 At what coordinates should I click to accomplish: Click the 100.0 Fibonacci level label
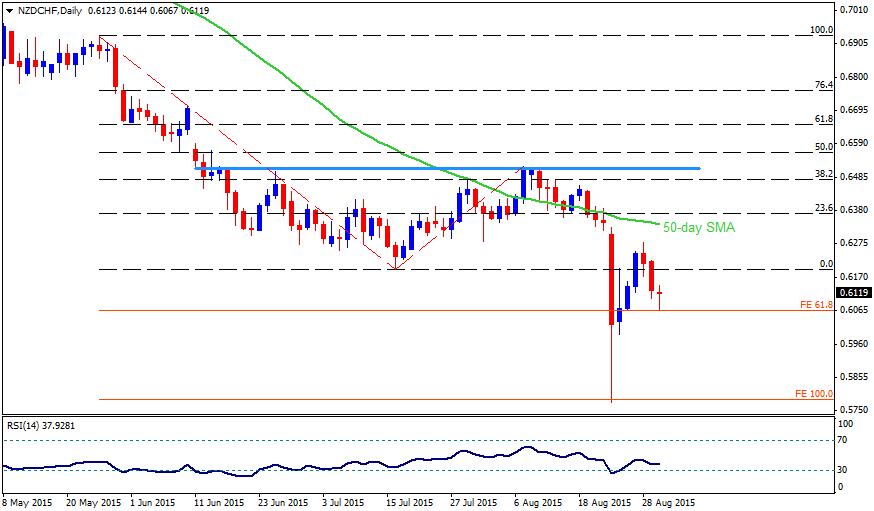tap(822, 30)
